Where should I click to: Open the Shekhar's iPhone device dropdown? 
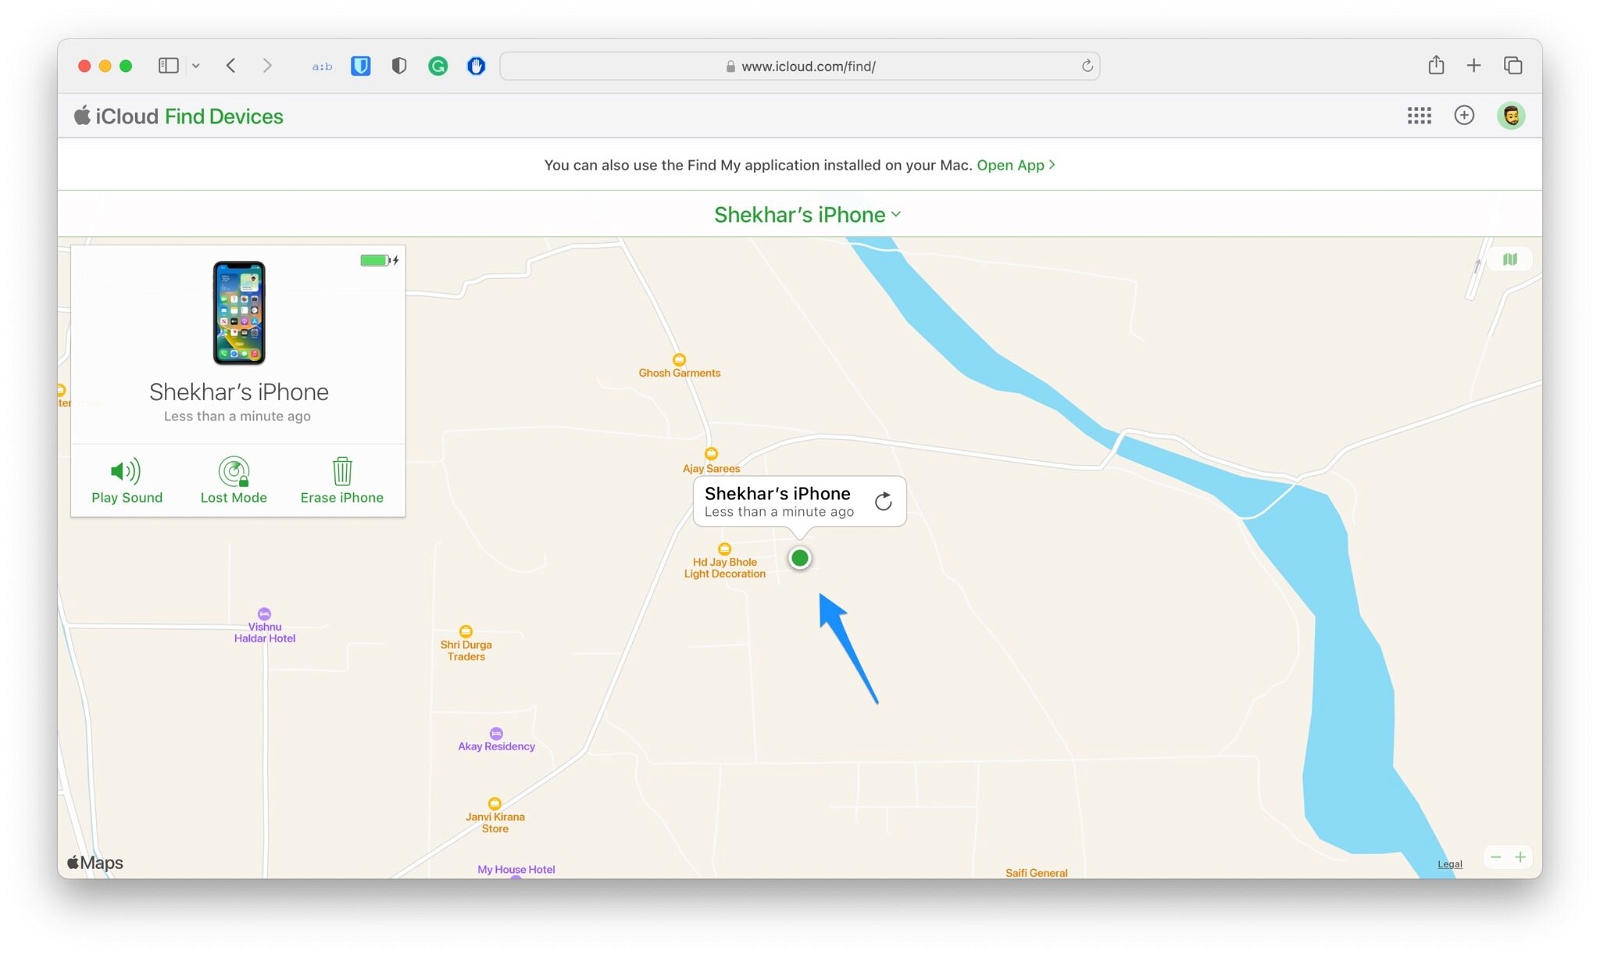[x=807, y=214]
